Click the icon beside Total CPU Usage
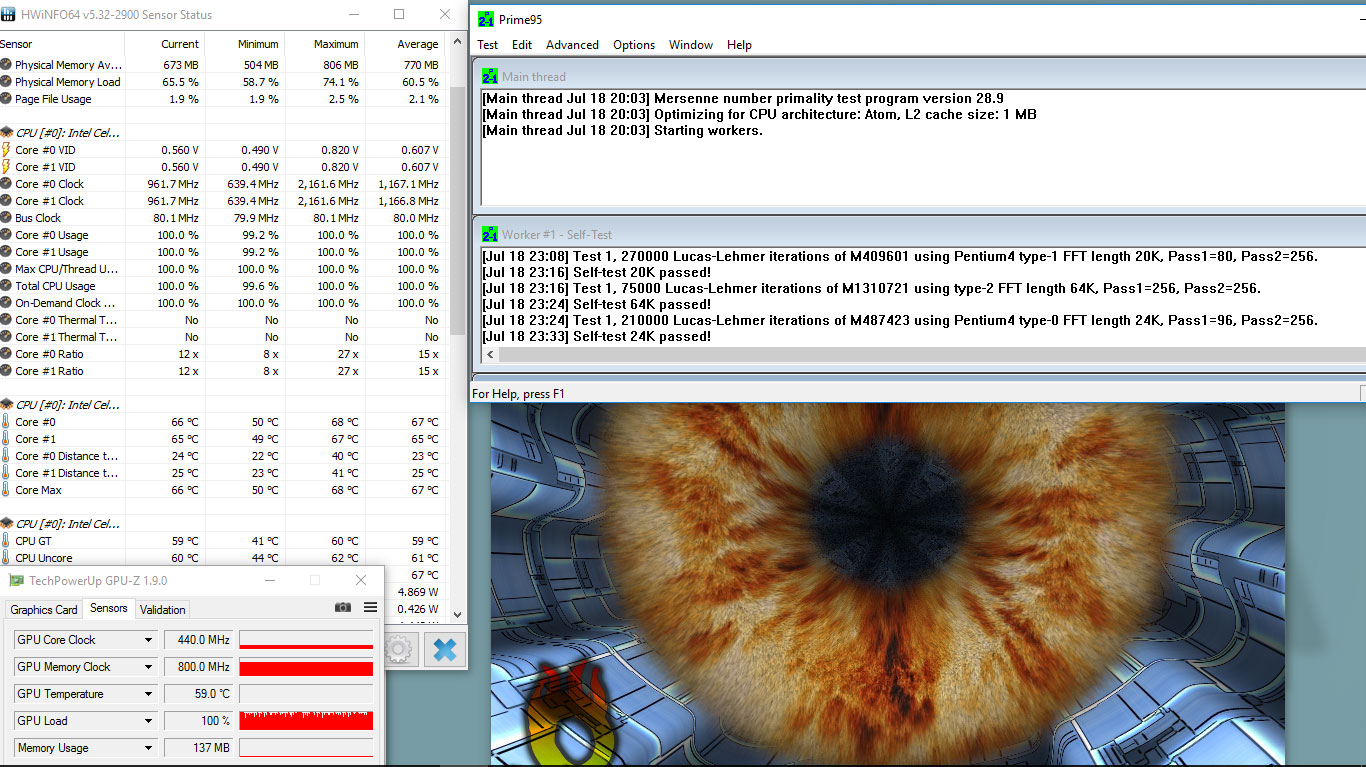 click(6, 286)
